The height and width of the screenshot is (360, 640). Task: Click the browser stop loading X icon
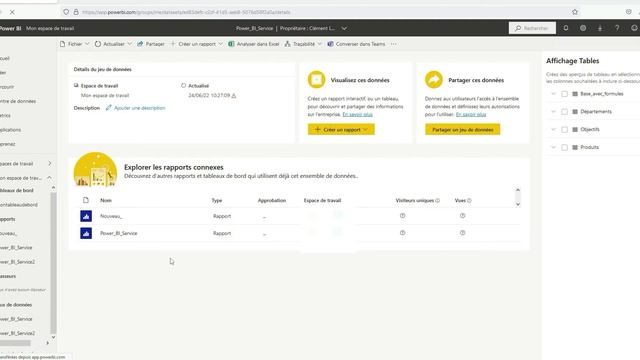pyautogui.click(x=12, y=12)
